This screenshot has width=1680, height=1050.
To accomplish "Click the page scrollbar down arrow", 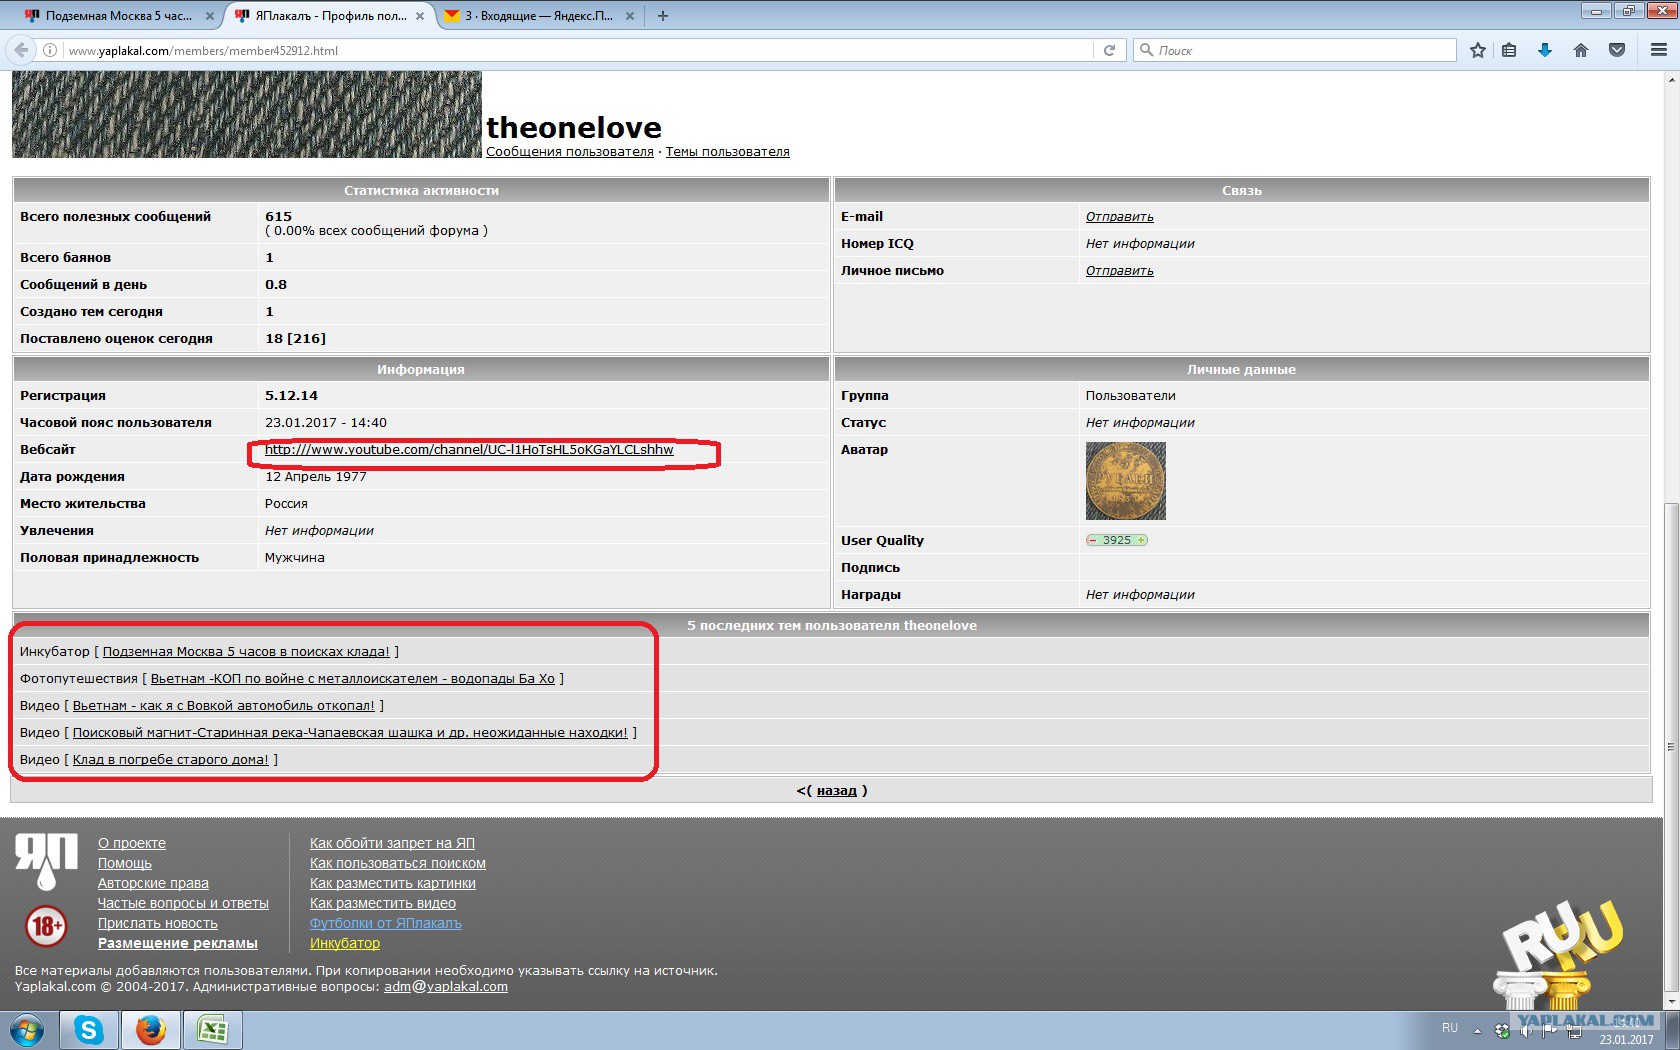I will click(x=1671, y=1001).
